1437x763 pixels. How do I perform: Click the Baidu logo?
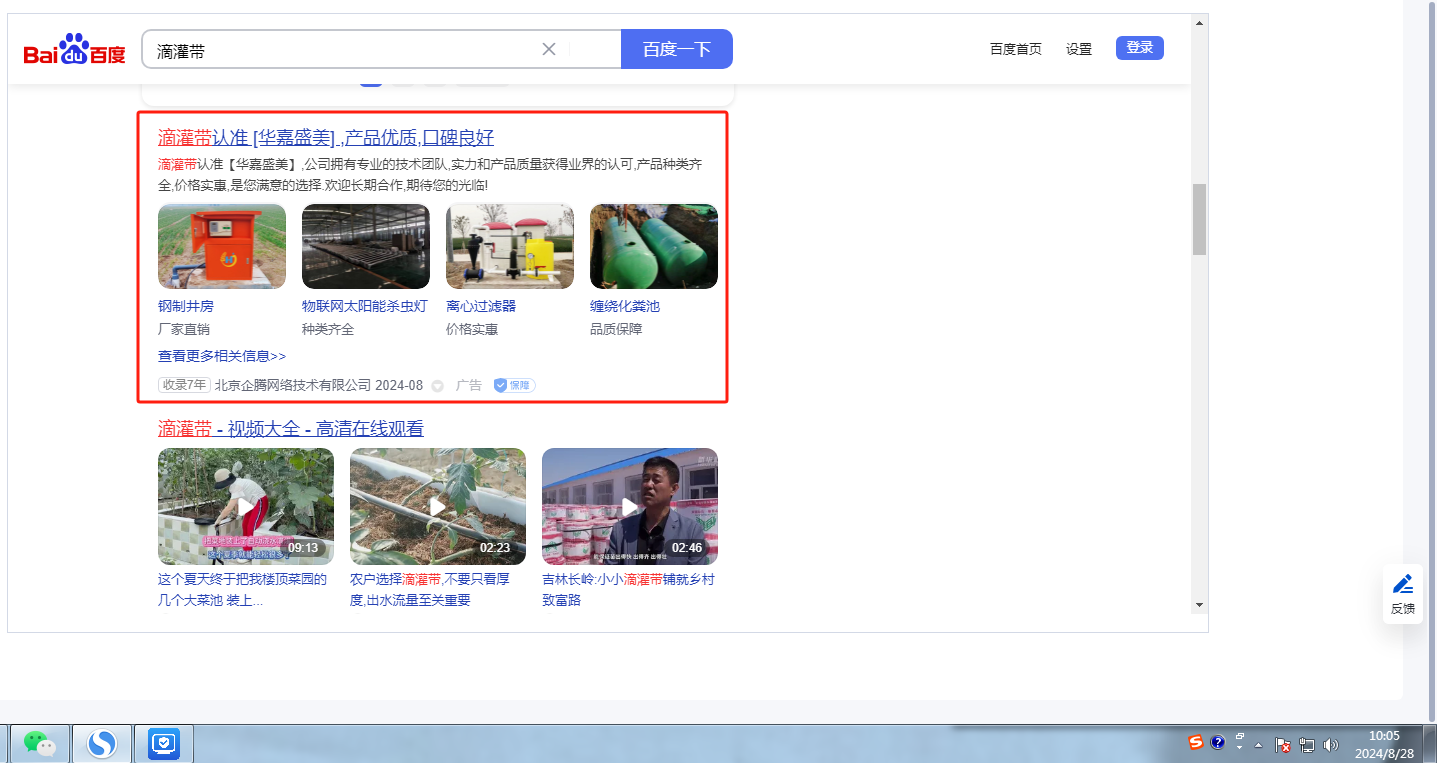[x=75, y=50]
